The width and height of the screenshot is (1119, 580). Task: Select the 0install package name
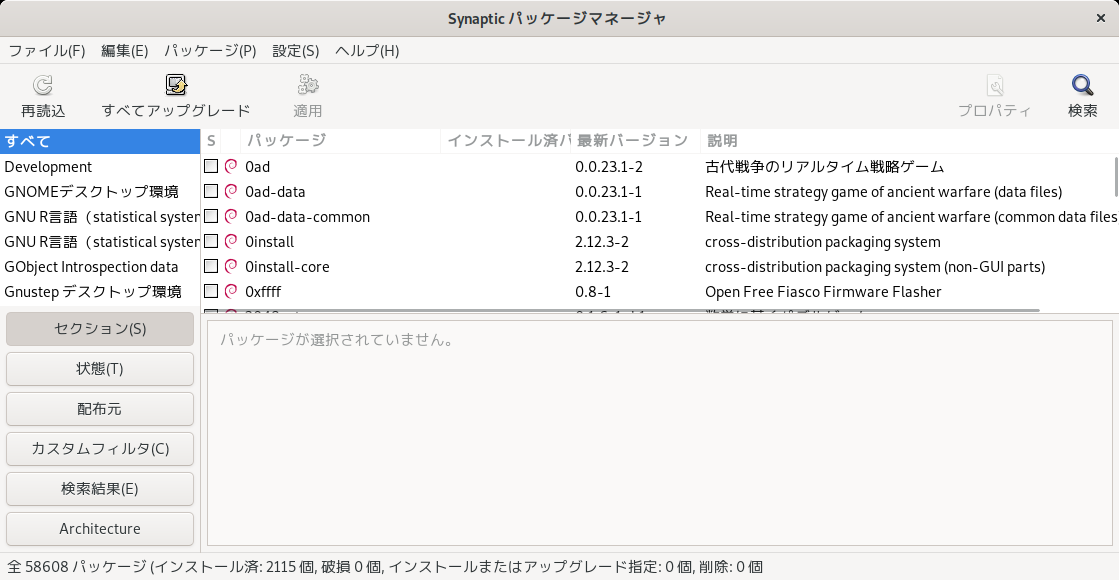click(270, 242)
